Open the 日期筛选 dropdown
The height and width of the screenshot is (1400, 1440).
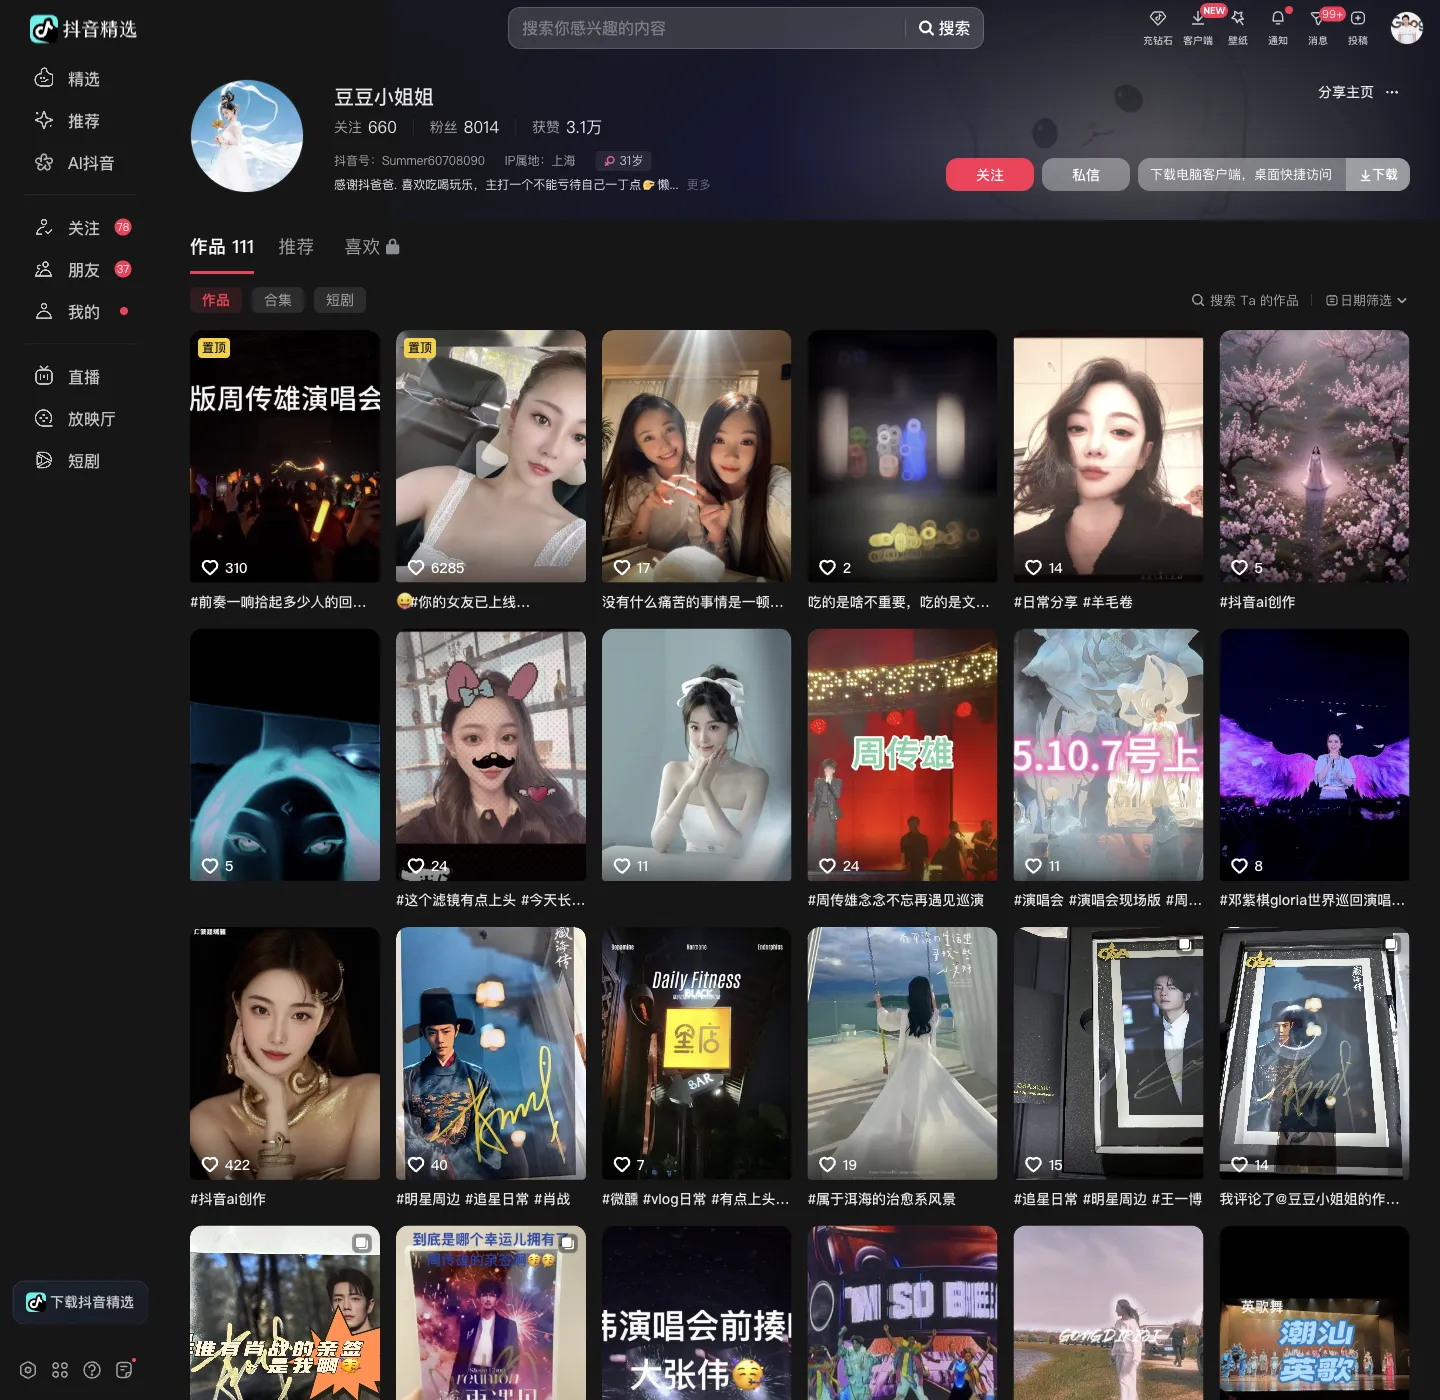[x=1366, y=300]
